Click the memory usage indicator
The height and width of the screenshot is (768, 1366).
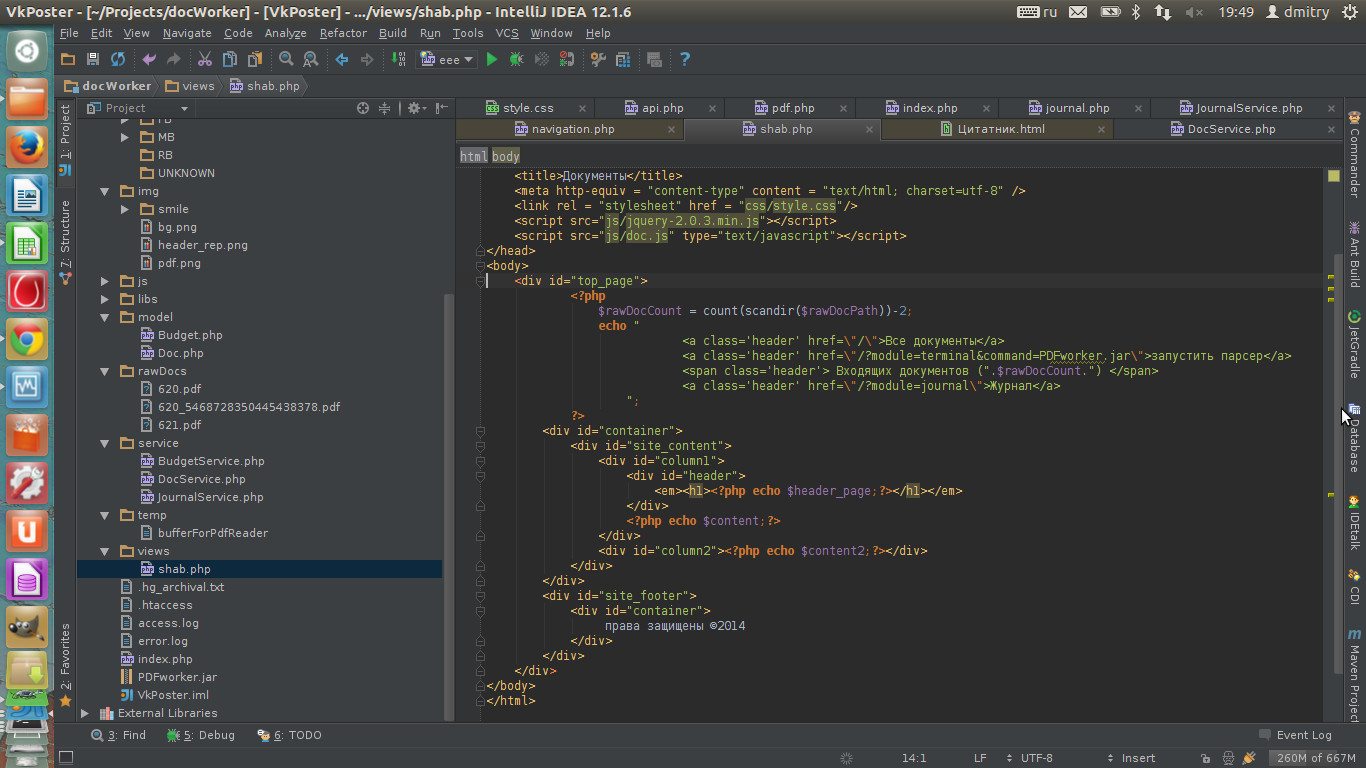coord(1316,758)
